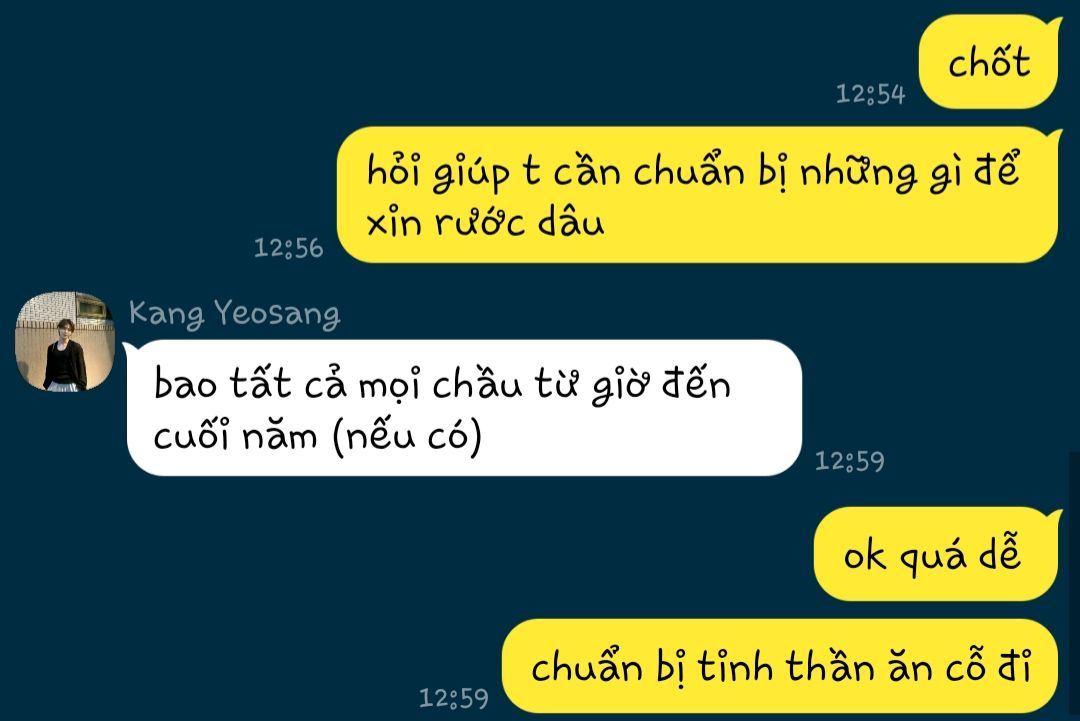Screen dimensions: 1080x721
Task: Click the 'cuối năm' words in the white bubble
Action: pos(236,436)
